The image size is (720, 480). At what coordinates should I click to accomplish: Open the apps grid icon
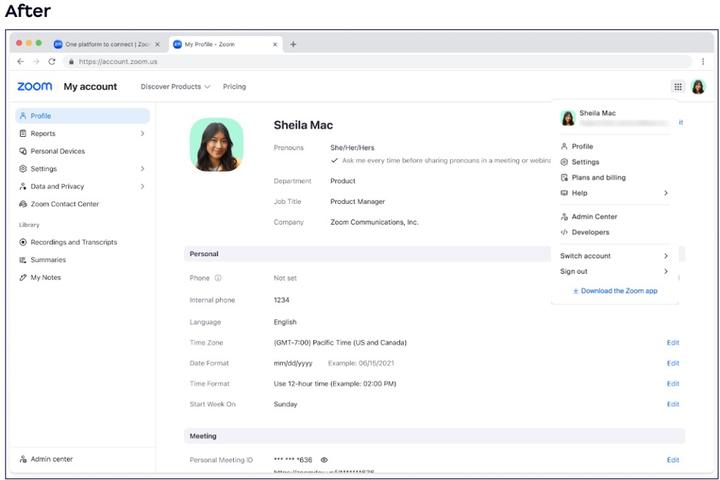678,86
